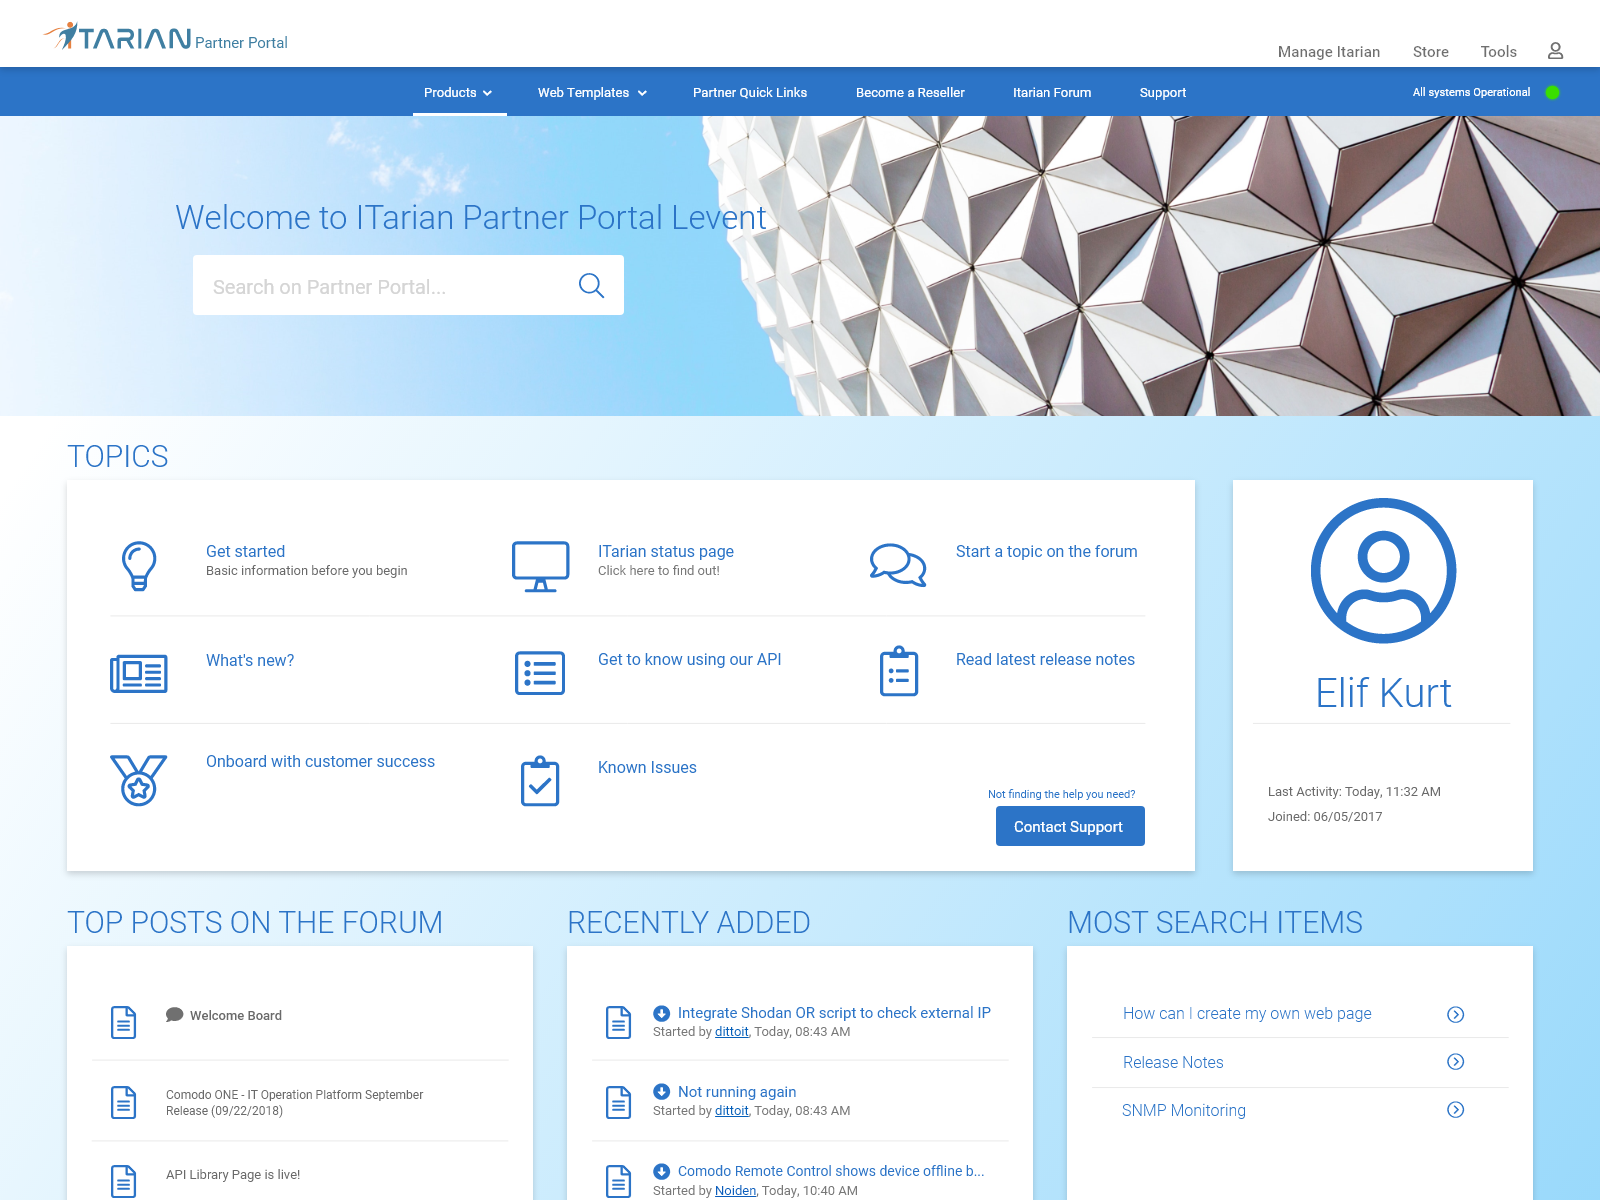Open ITarian status page link

coord(666,551)
